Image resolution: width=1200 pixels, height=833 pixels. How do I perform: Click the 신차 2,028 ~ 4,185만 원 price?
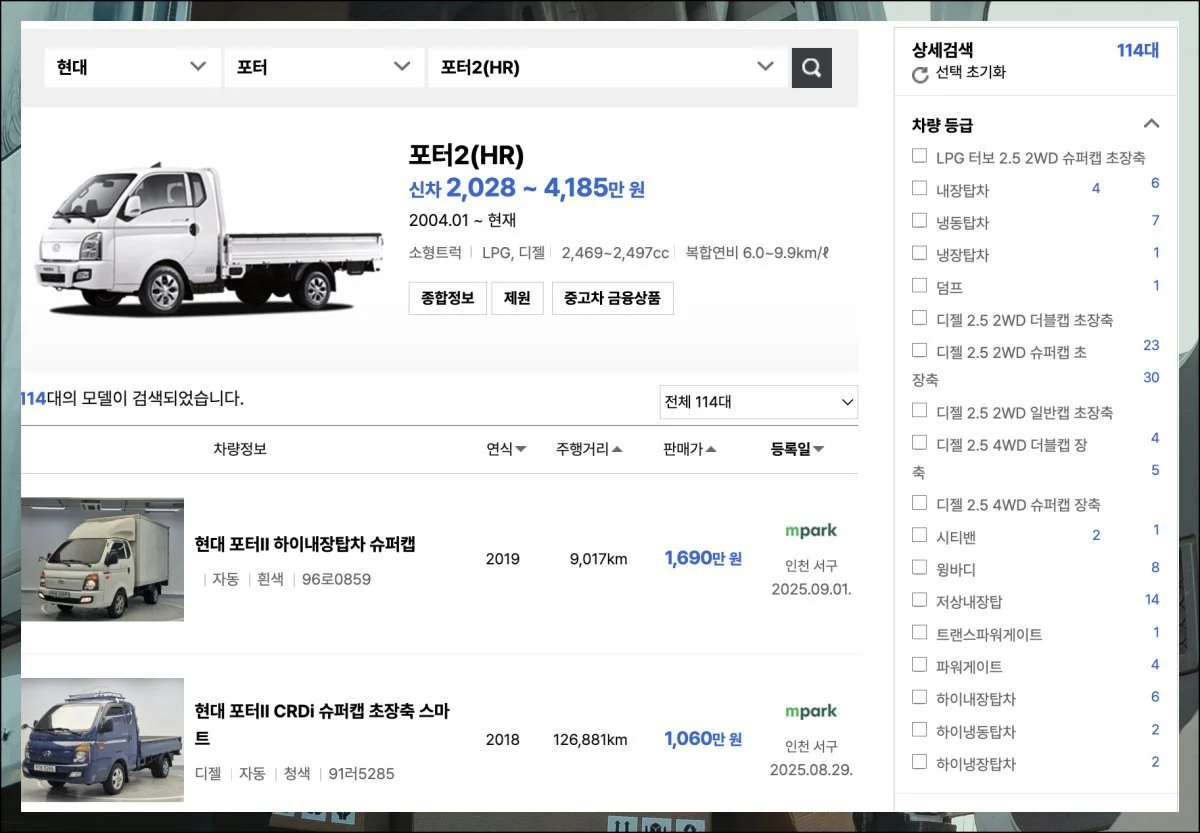click(x=527, y=188)
